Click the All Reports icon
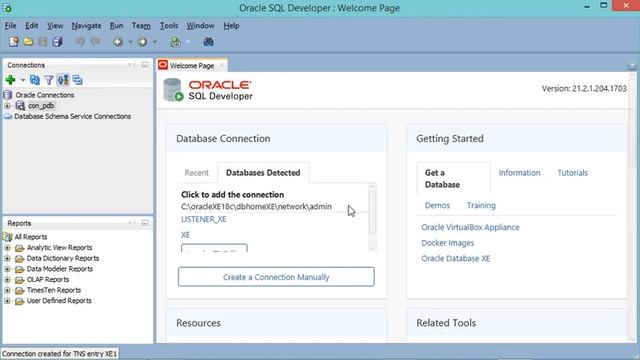Viewport: 640px width, 360px height. pos(7,237)
